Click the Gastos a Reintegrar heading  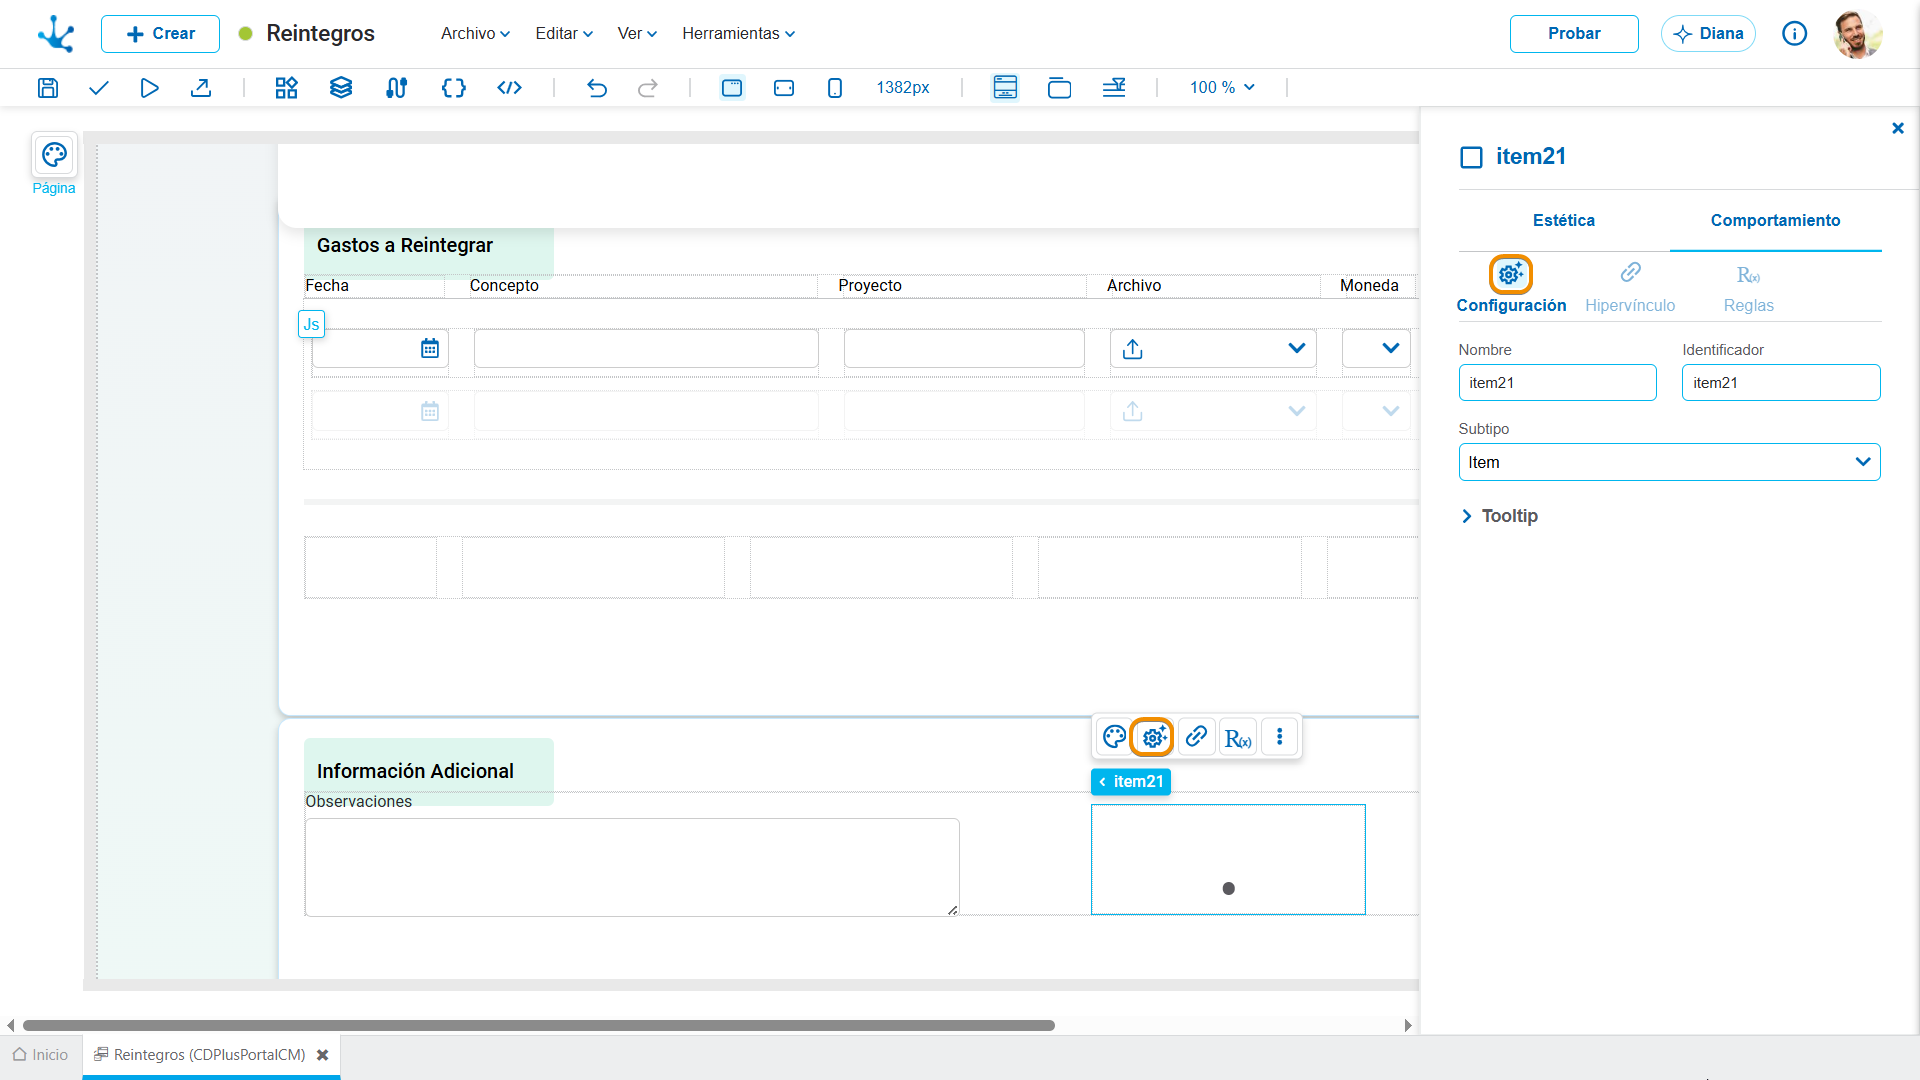click(405, 245)
